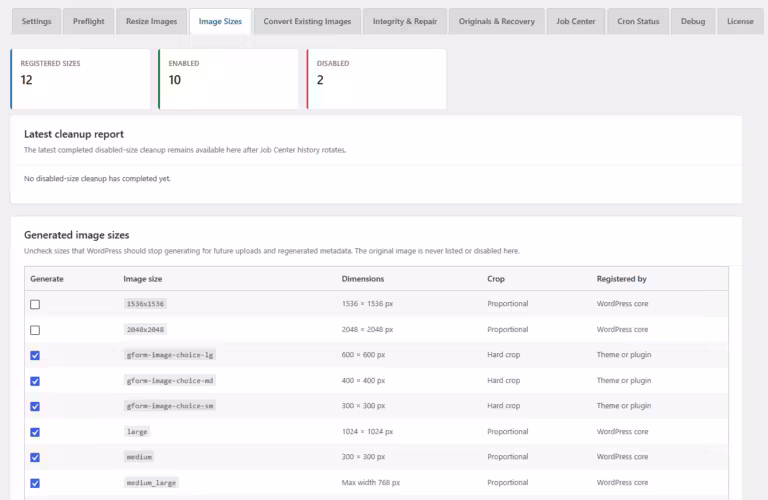Viewport: 768px width, 500px height.
Task: Click WordPress core in large row
Action: click(x=622, y=431)
